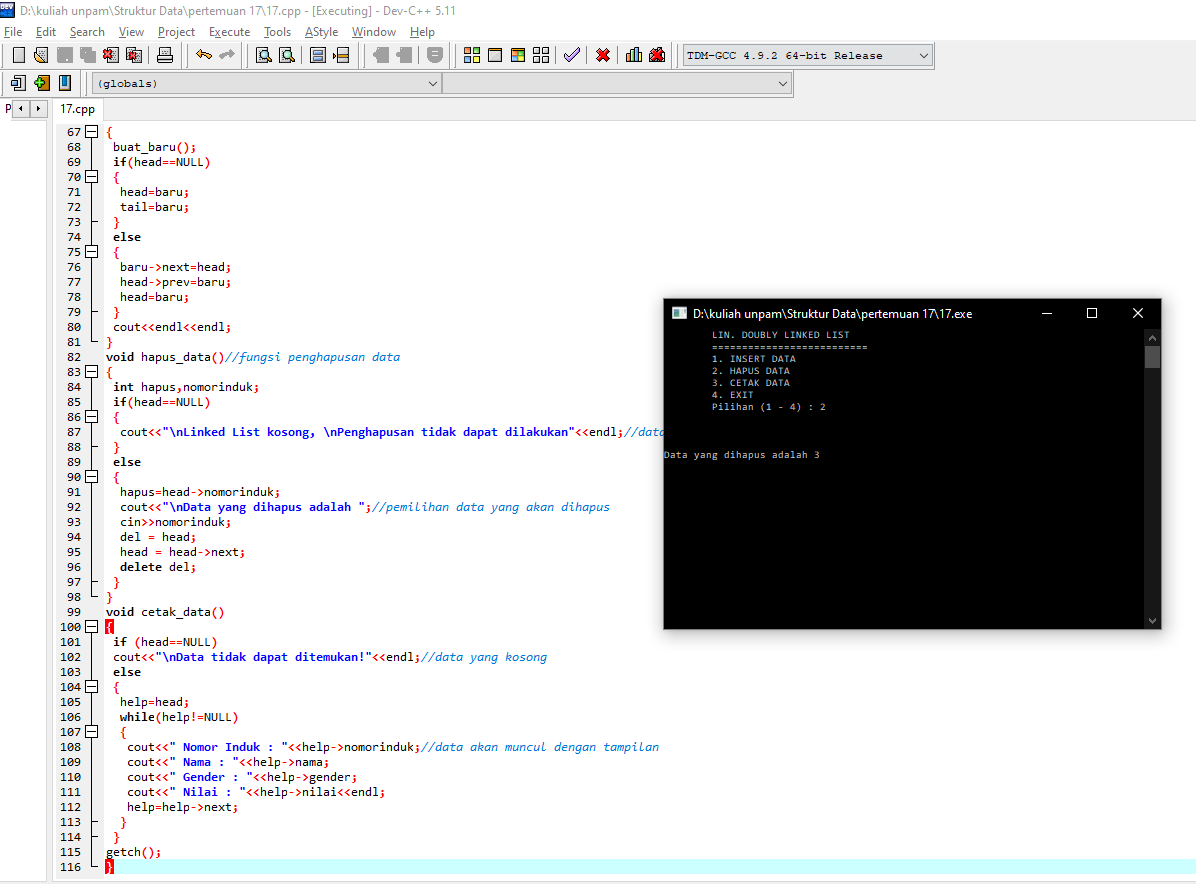
Task: Open the Tools menu
Action: (278, 32)
